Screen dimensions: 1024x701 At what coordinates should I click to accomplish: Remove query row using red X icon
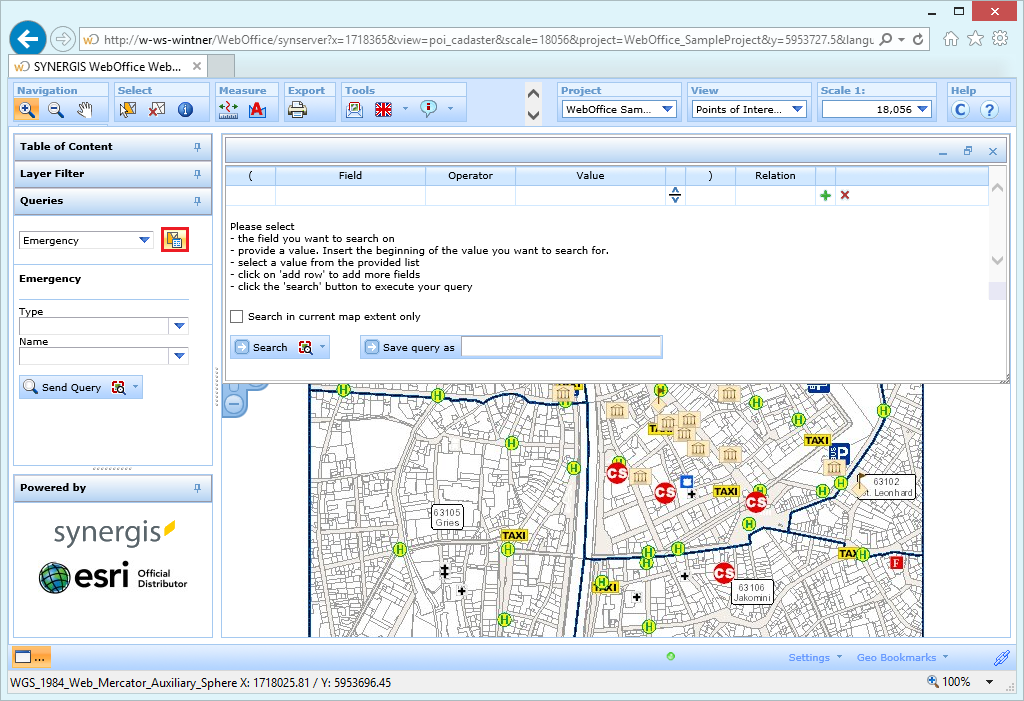click(845, 195)
